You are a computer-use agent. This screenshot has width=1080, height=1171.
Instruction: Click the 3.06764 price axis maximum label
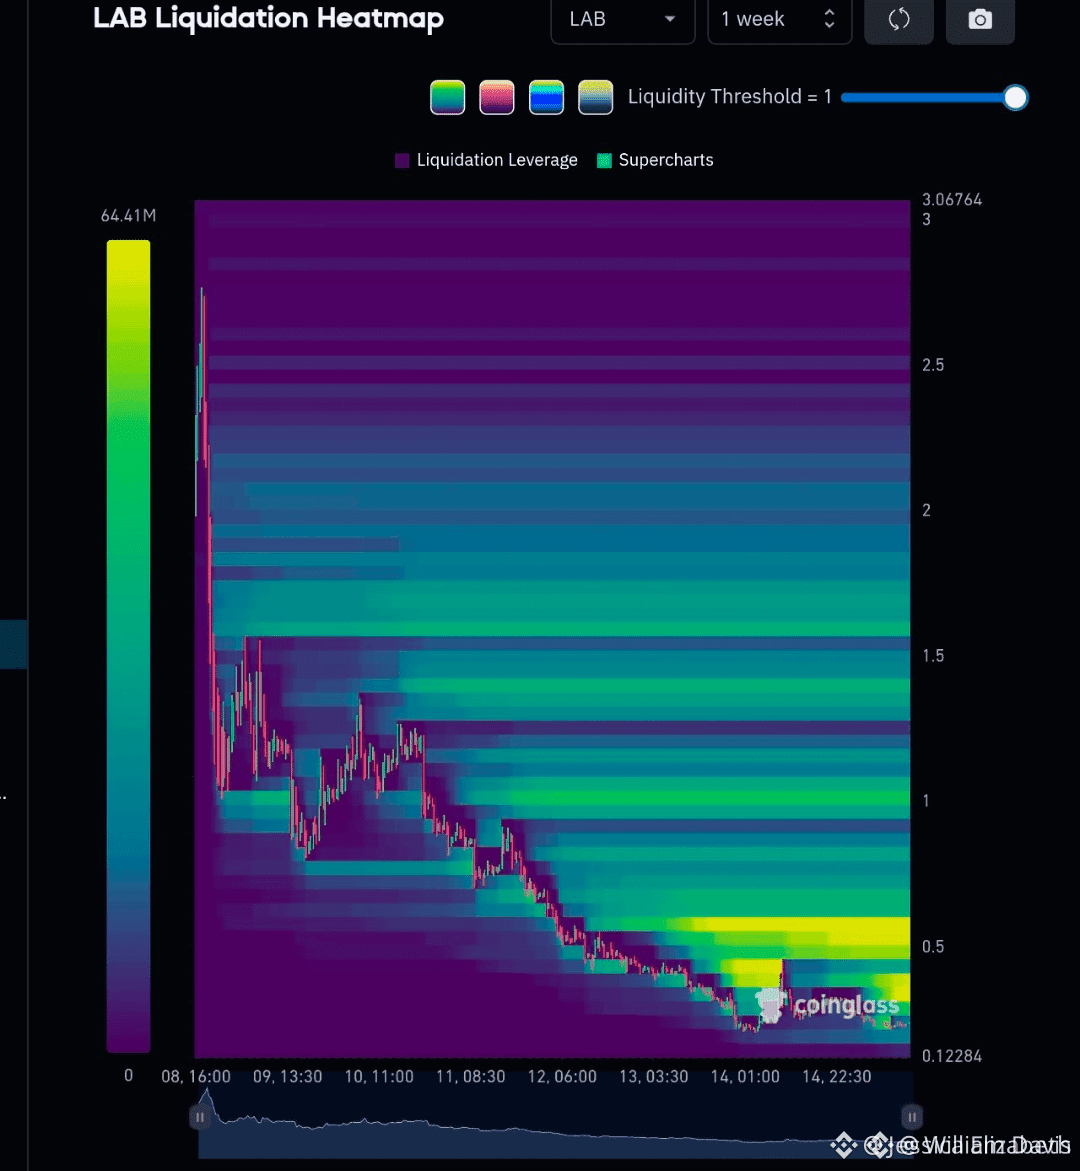coord(952,199)
